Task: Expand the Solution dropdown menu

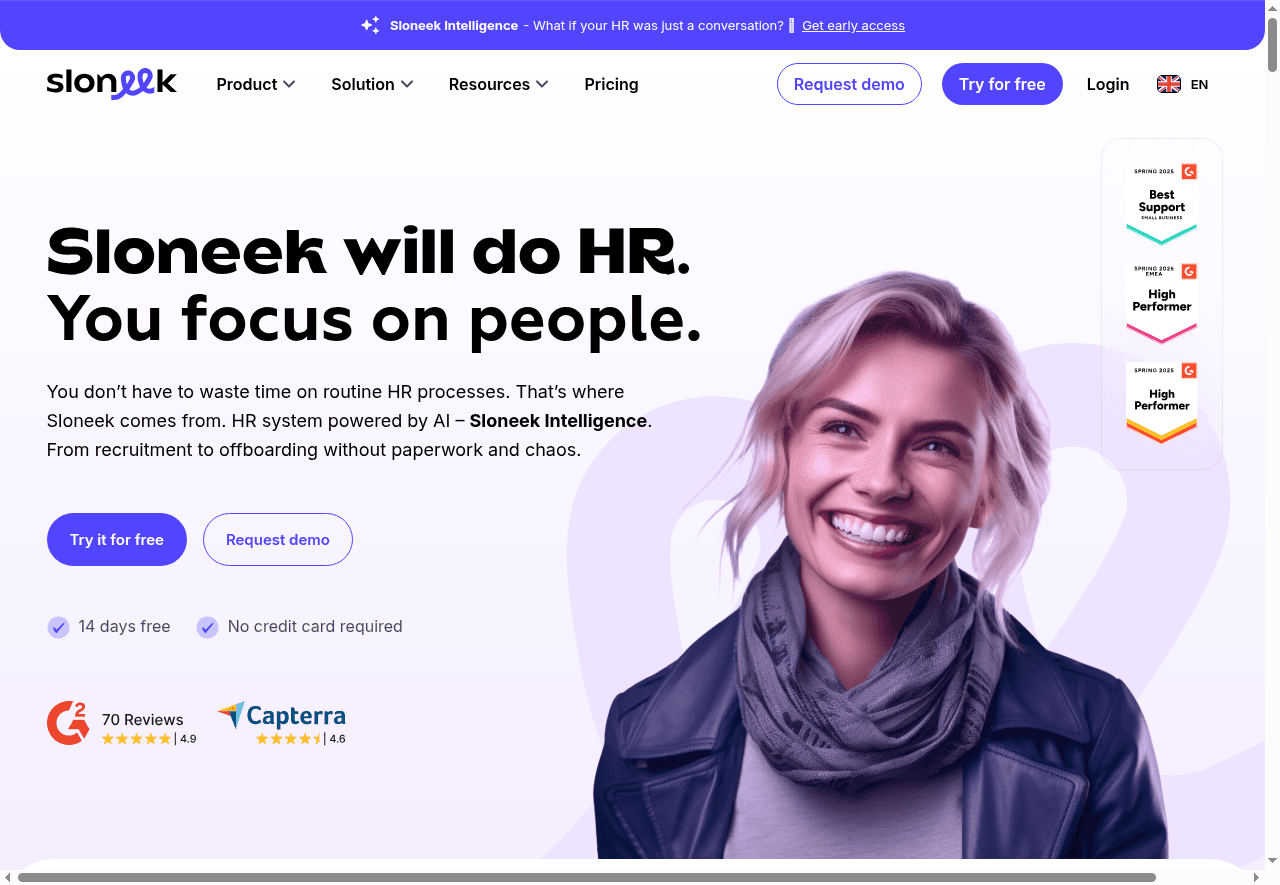Action: pyautogui.click(x=372, y=84)
